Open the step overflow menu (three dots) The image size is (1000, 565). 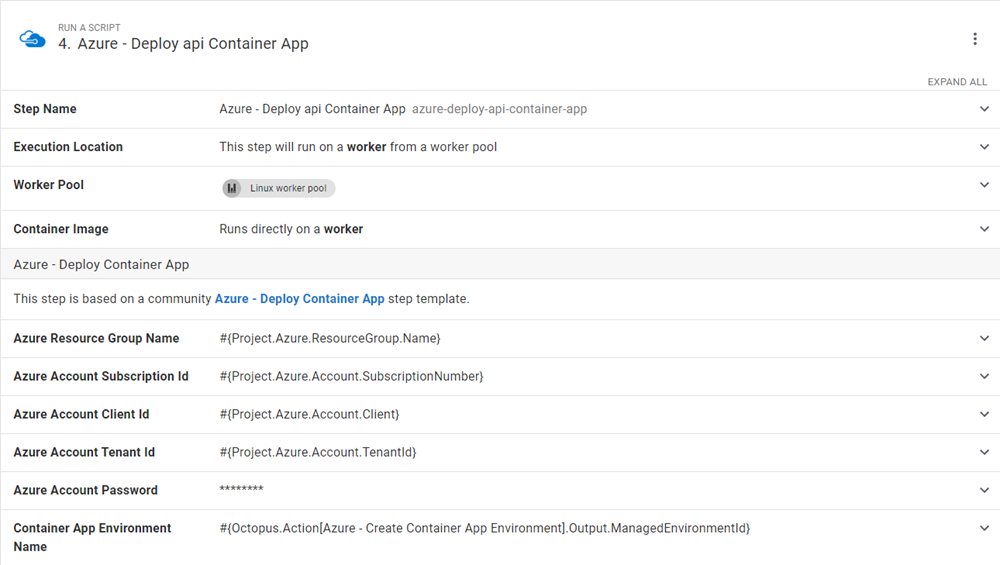974,39
